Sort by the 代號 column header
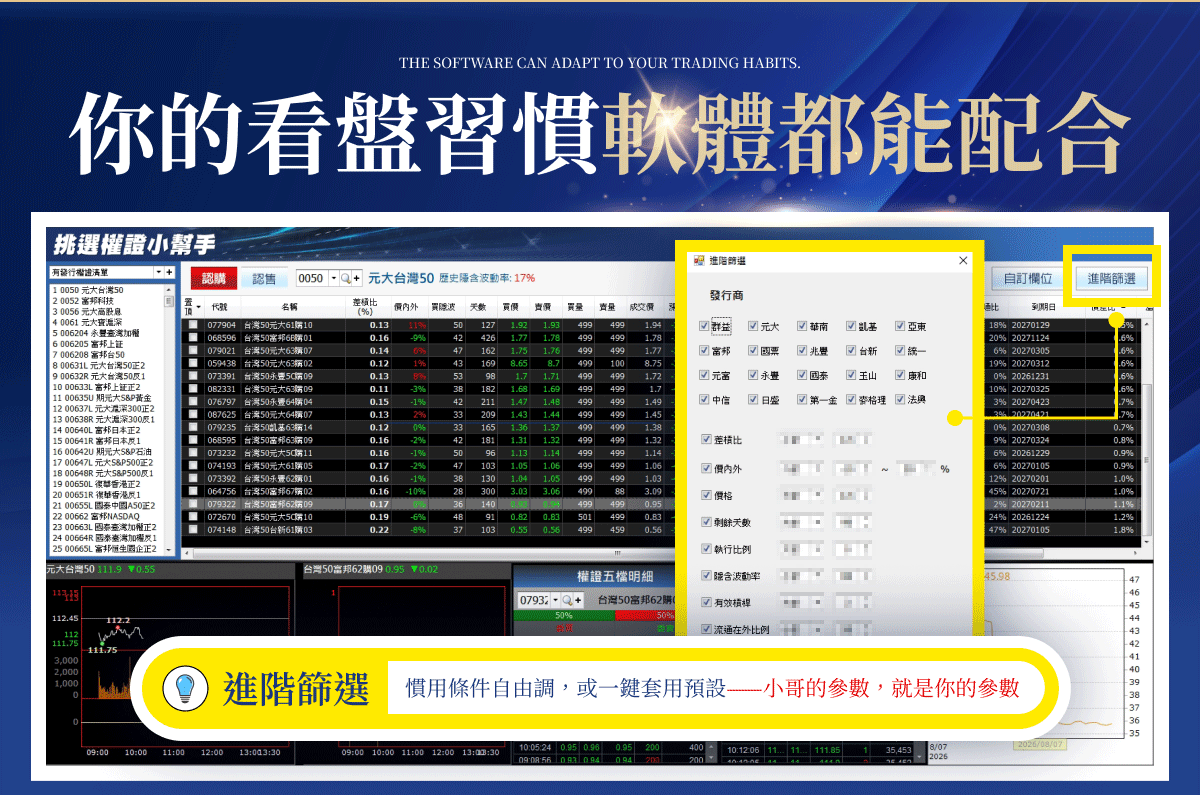Image resolution: width=1200 pixels, height=795 pixels. pos(220,306)
